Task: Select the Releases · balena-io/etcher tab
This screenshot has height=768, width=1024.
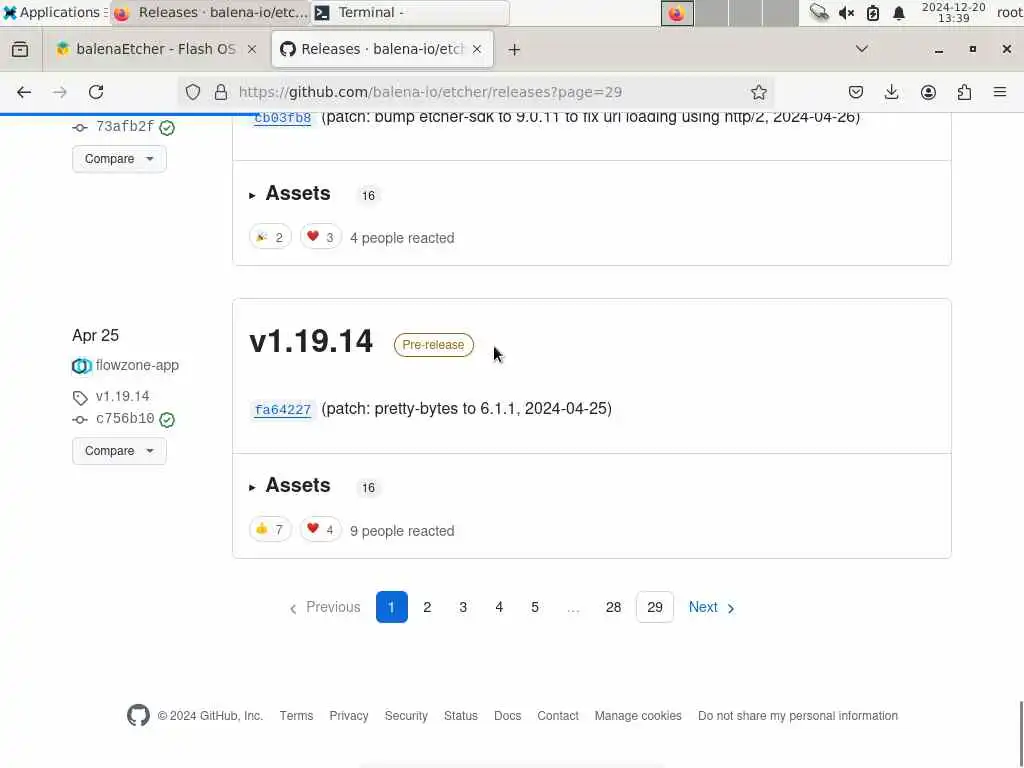Action: click(382, 49)
